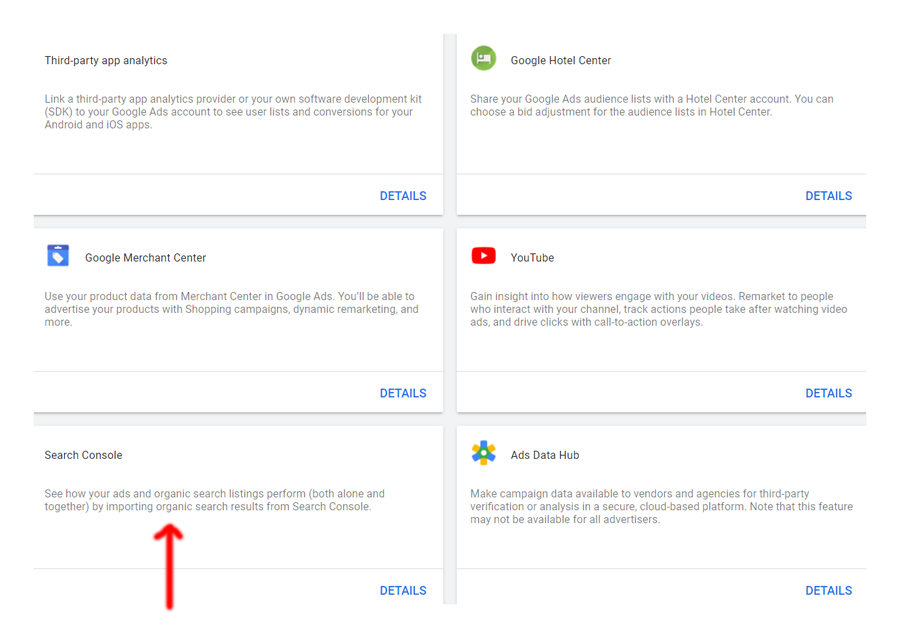Click the description "Make campaign data available to vendors"

(x=661, y=507)
